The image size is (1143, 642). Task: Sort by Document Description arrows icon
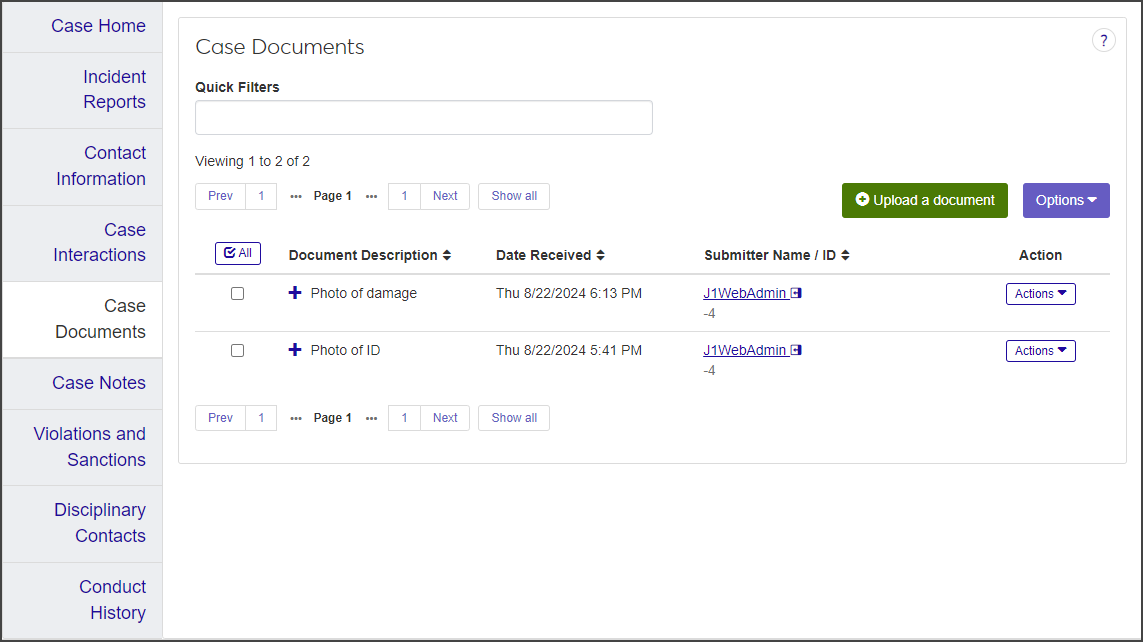point(447,256)
